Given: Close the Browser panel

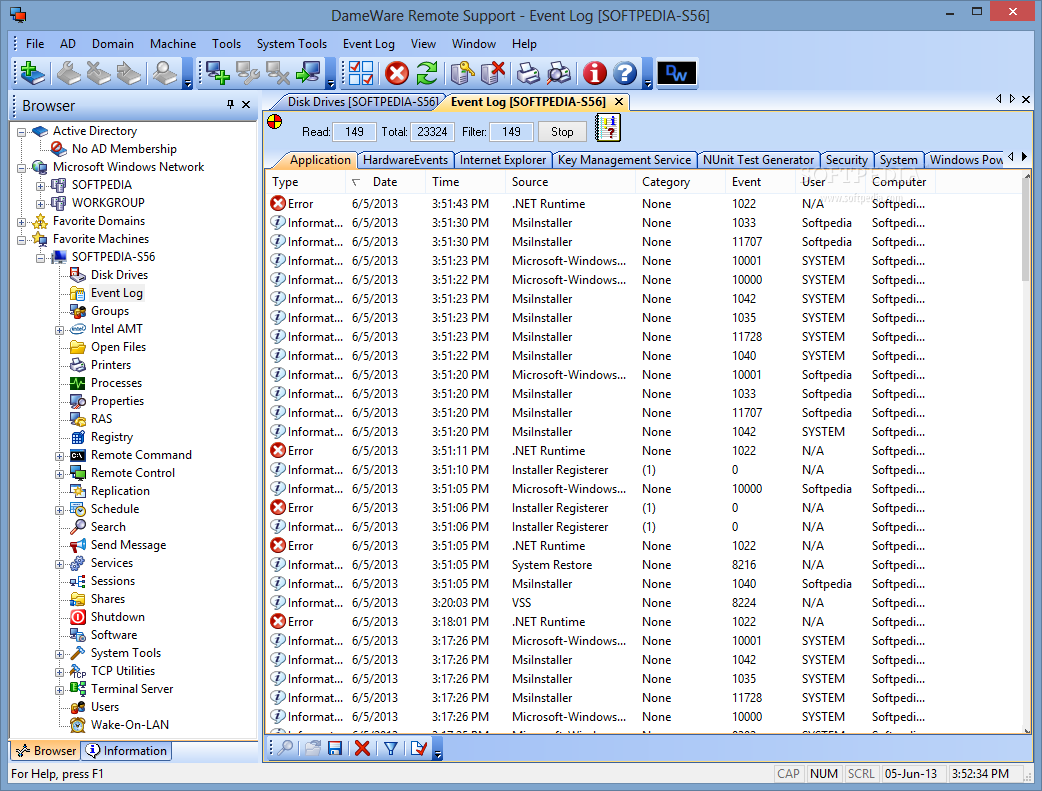Looking at the screenshot, I should coord(246,104).
